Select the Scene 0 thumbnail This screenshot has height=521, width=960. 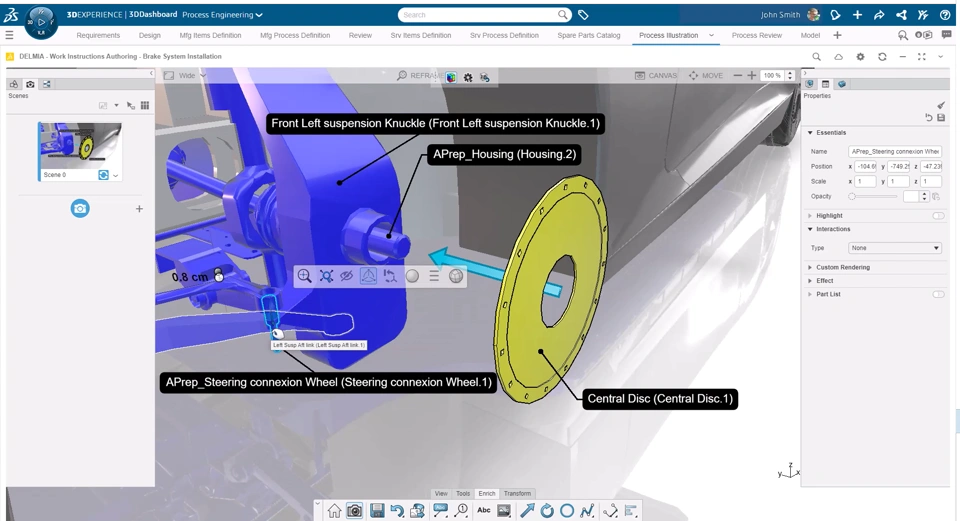tap(80, 145)
